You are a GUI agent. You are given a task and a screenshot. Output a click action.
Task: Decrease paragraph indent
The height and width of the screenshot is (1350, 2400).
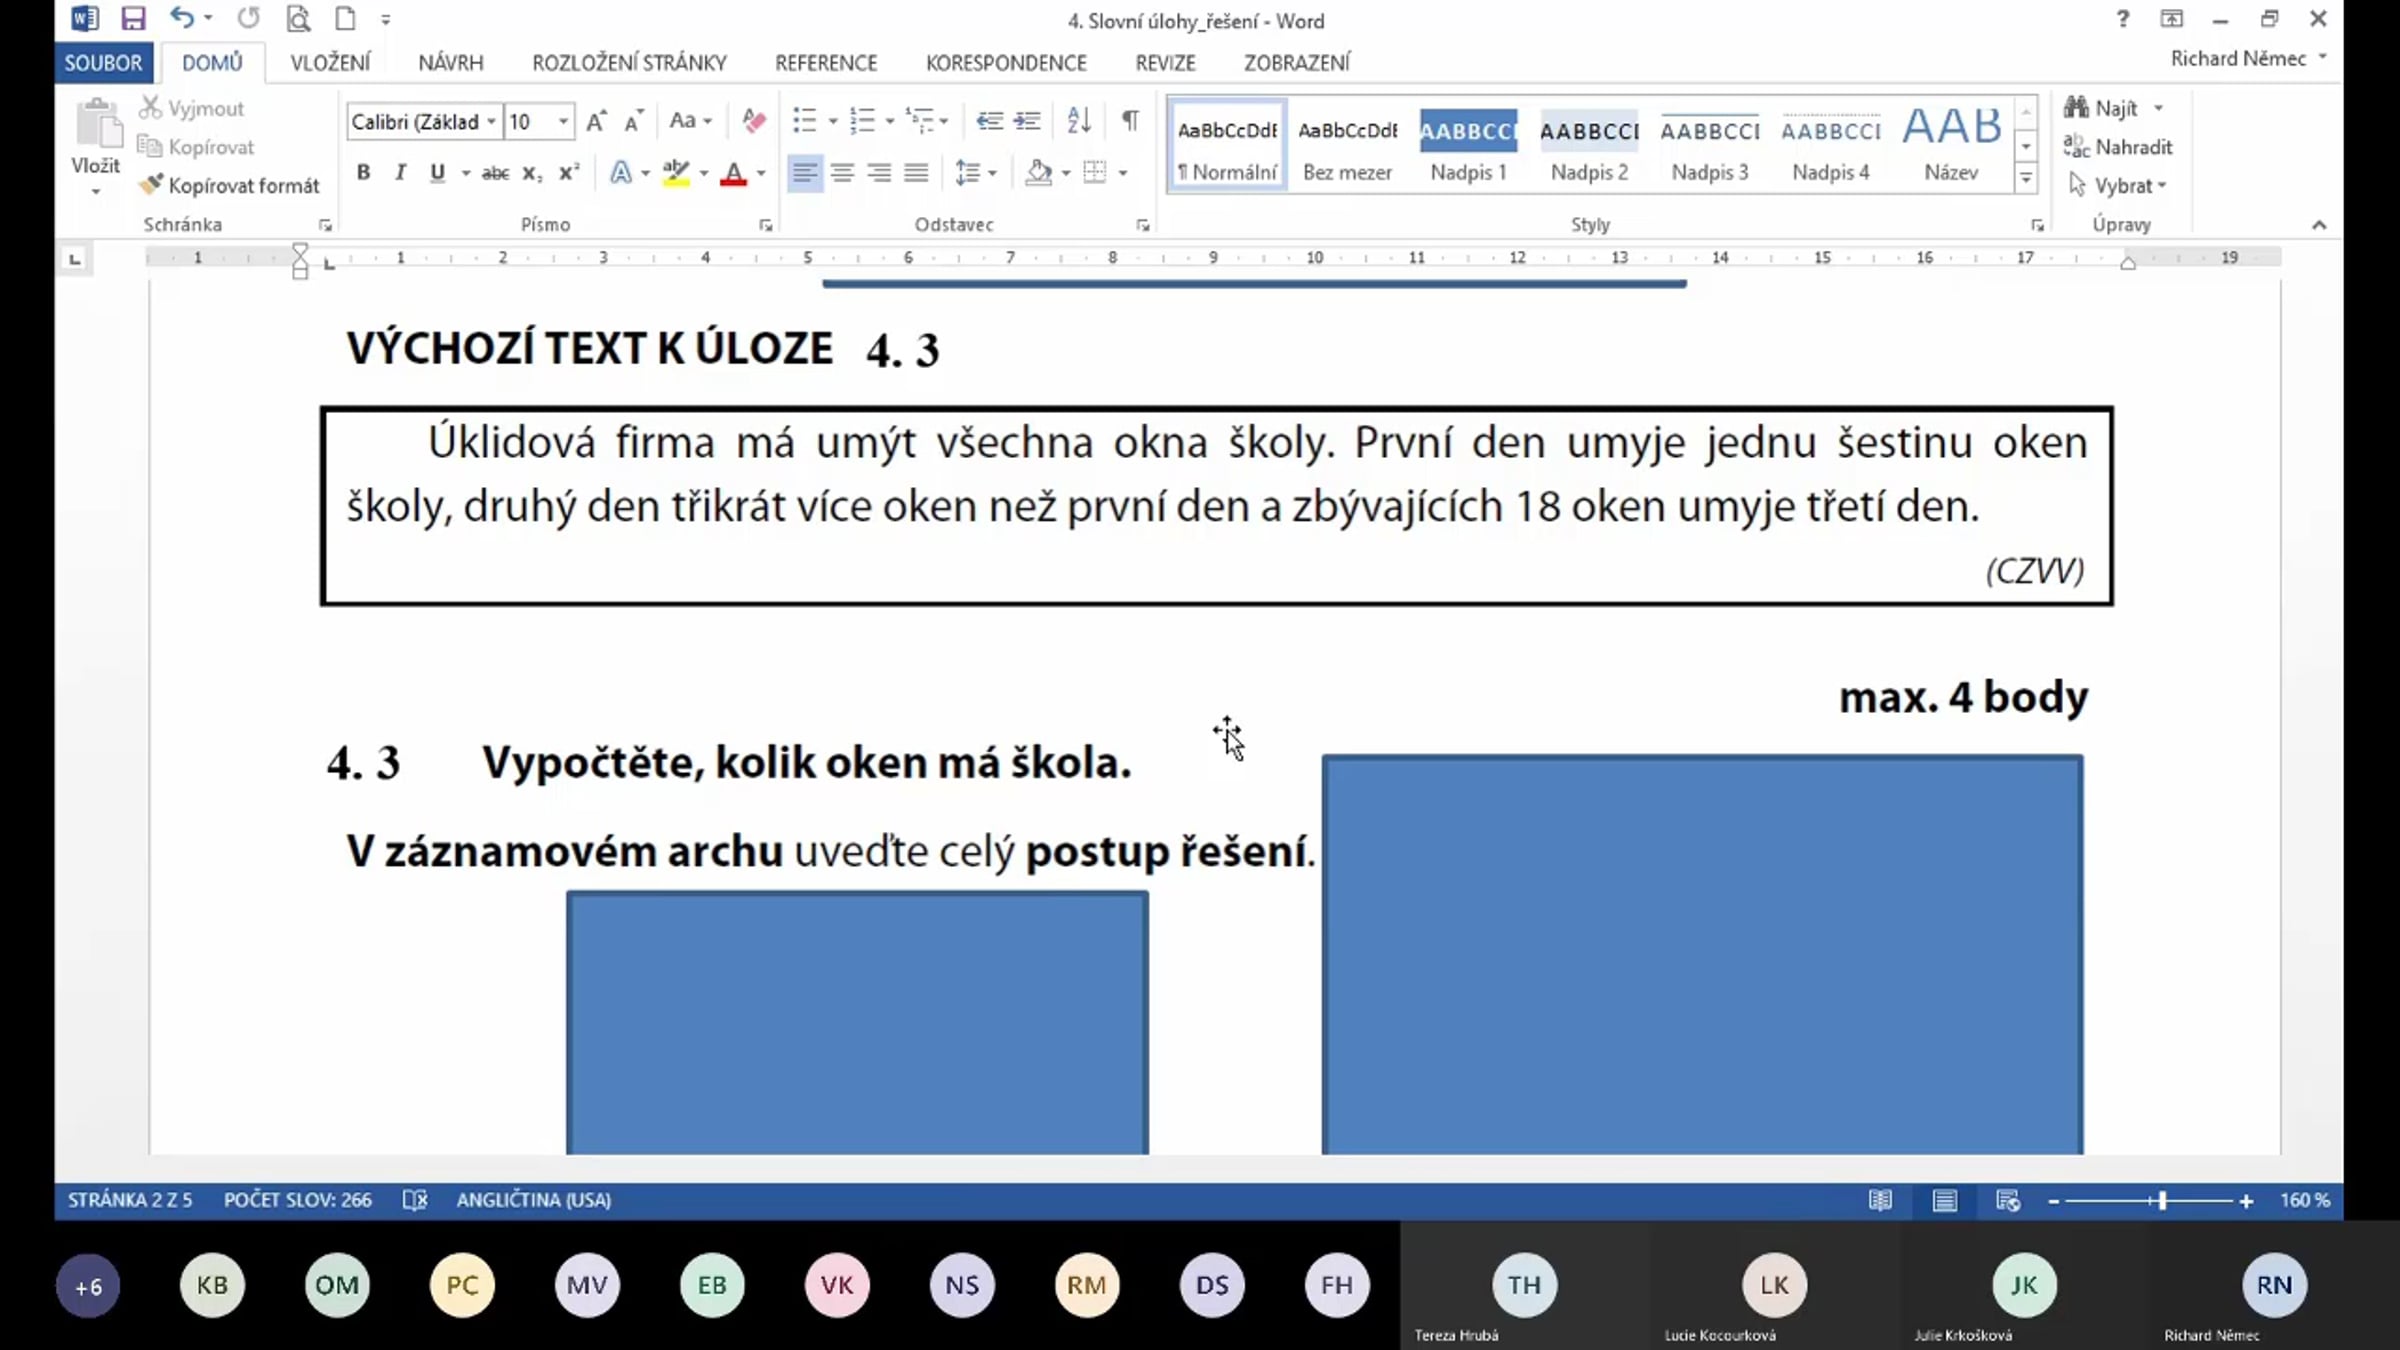click(989, 121)
